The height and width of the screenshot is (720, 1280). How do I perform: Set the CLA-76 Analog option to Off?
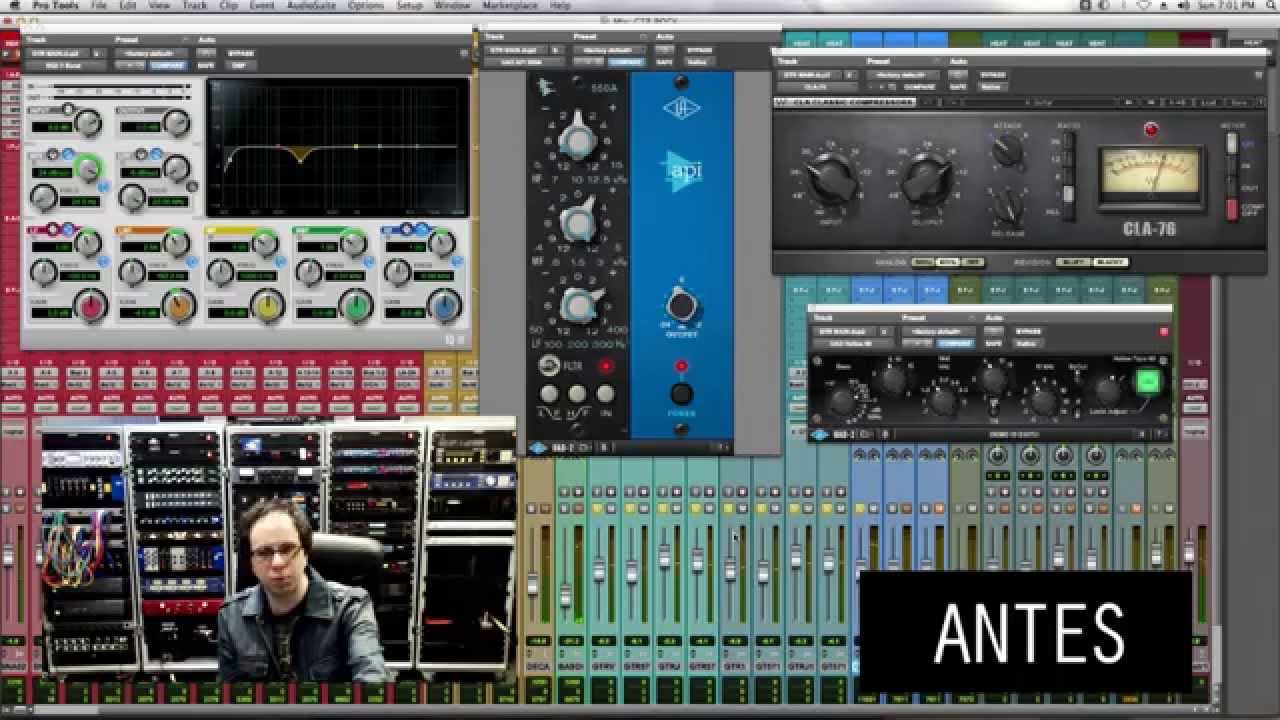pyautogui.click(x=972, y=262)
